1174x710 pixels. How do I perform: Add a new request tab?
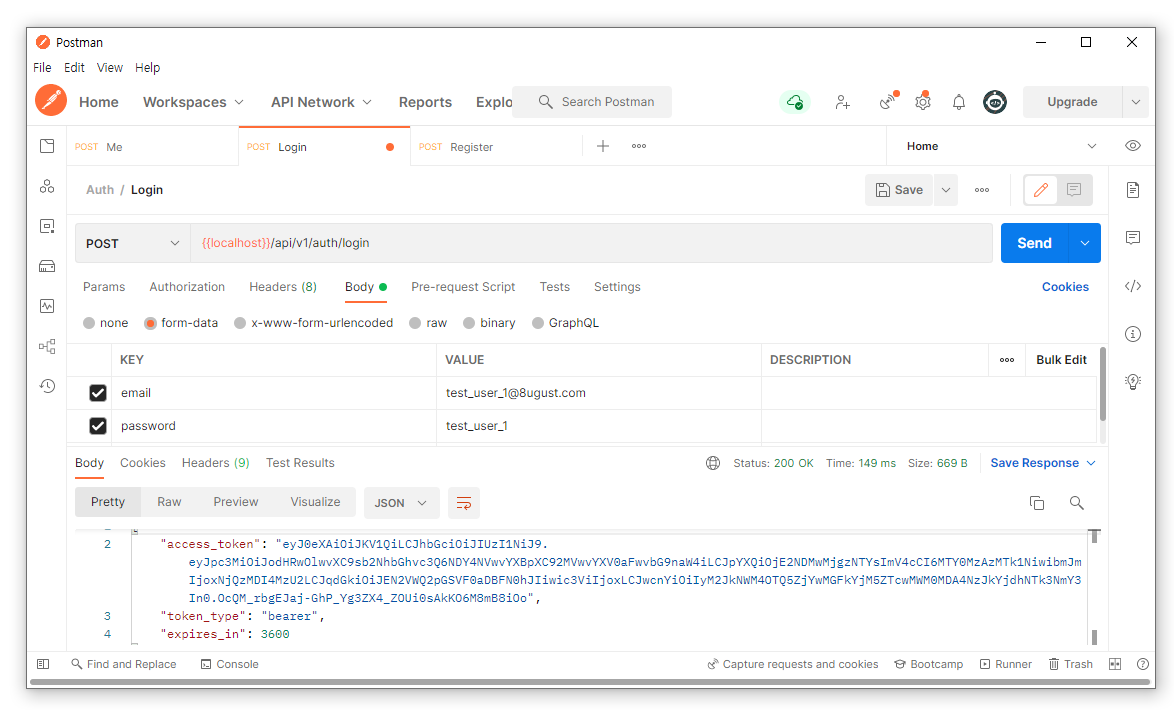[x=603, y=146]
